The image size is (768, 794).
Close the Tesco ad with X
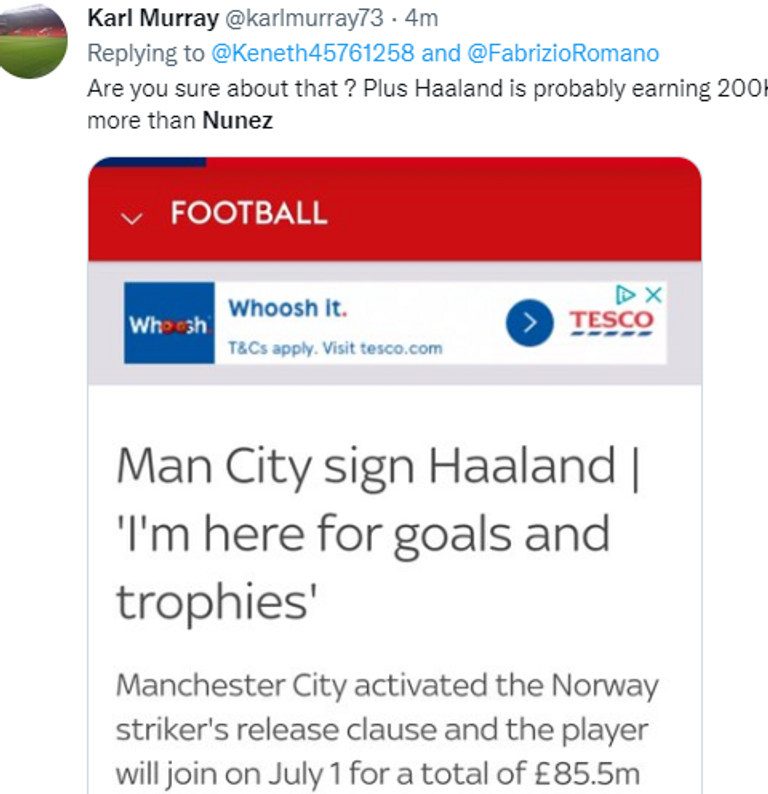click(x=652, y=295)
